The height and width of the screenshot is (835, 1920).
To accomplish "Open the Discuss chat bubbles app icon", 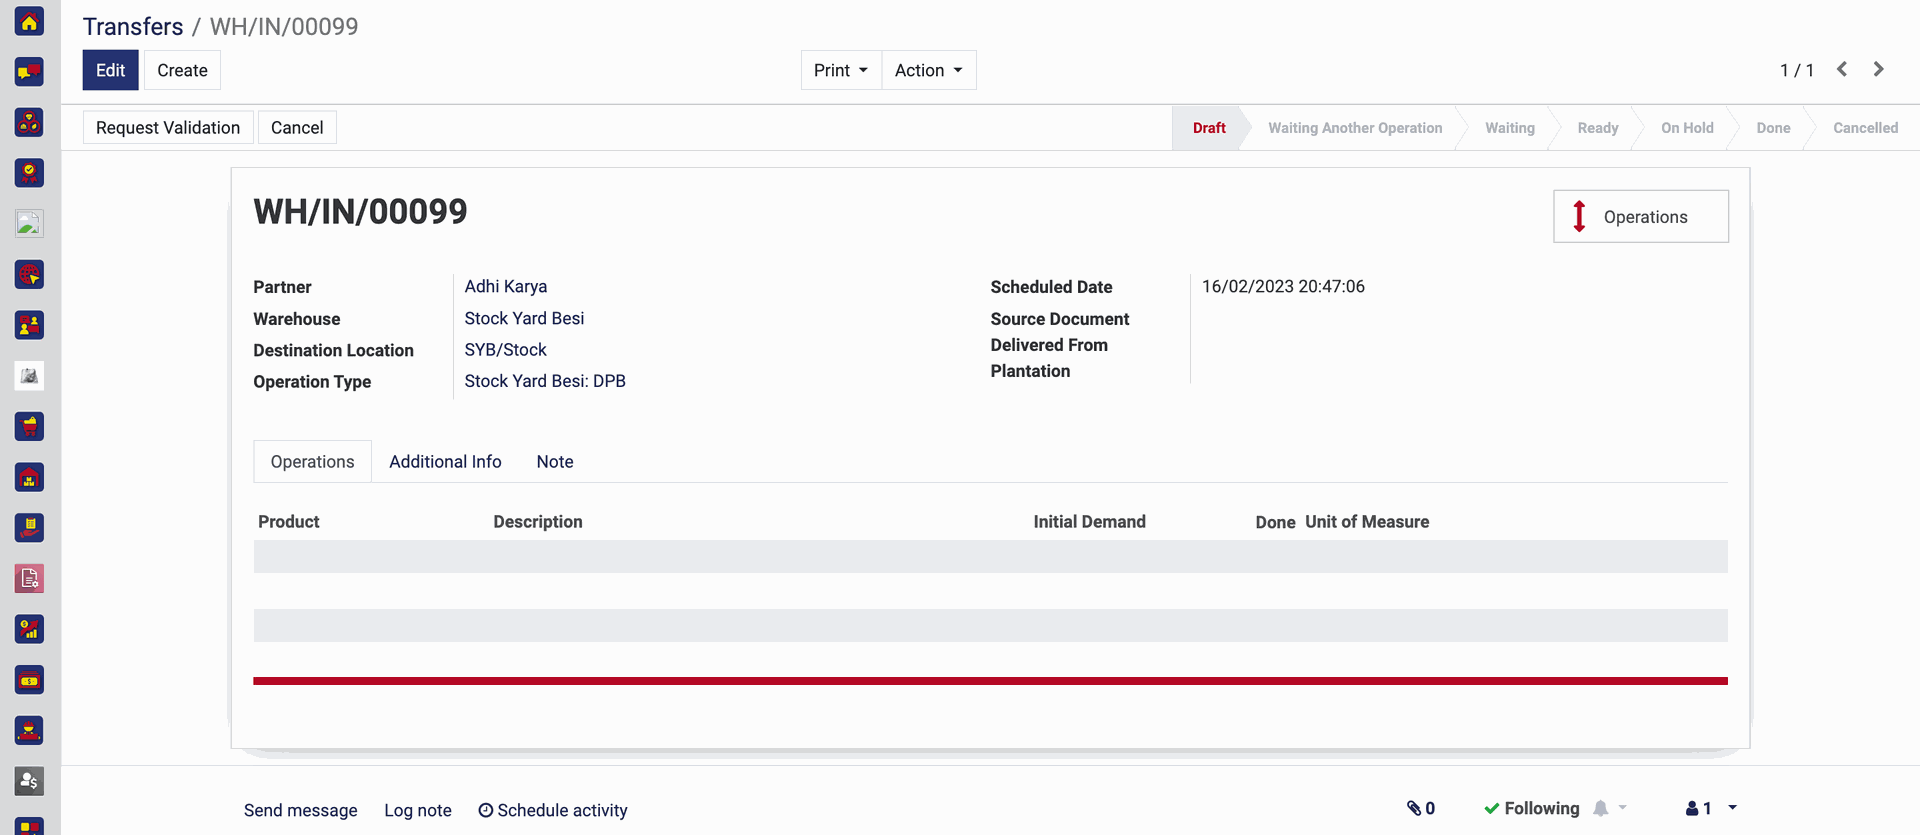I will click(x=29, y=72).
